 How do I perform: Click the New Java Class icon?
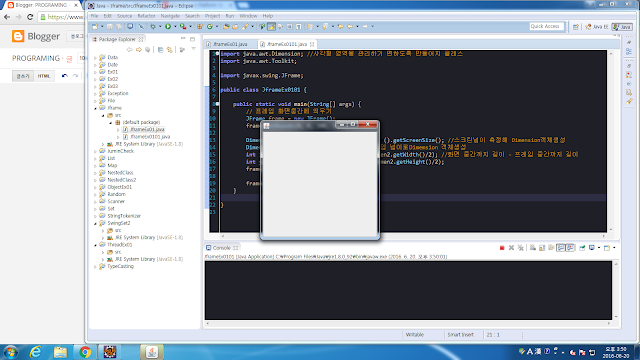pyautogui.click(x=210, y=27)
